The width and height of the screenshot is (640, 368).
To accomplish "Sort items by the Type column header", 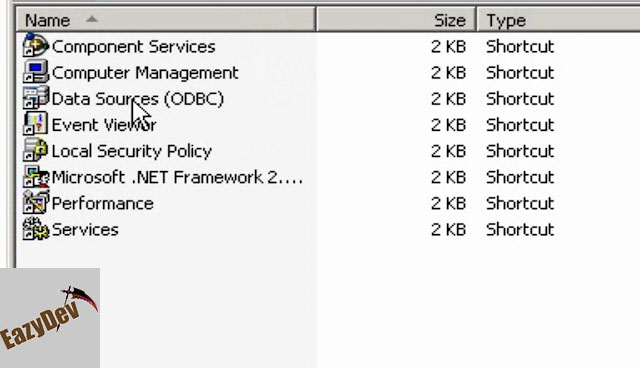I will 558,20.
